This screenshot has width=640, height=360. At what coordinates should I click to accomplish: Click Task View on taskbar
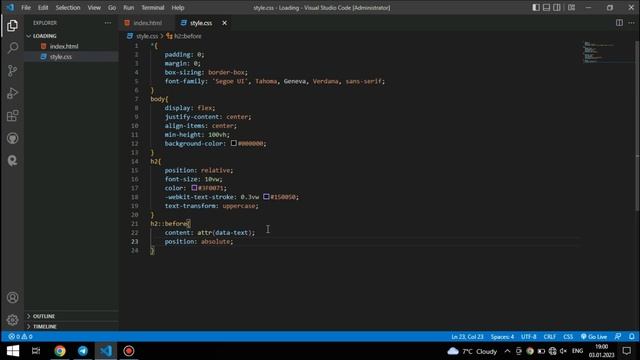pyautogui.click(x=36, y=351)
